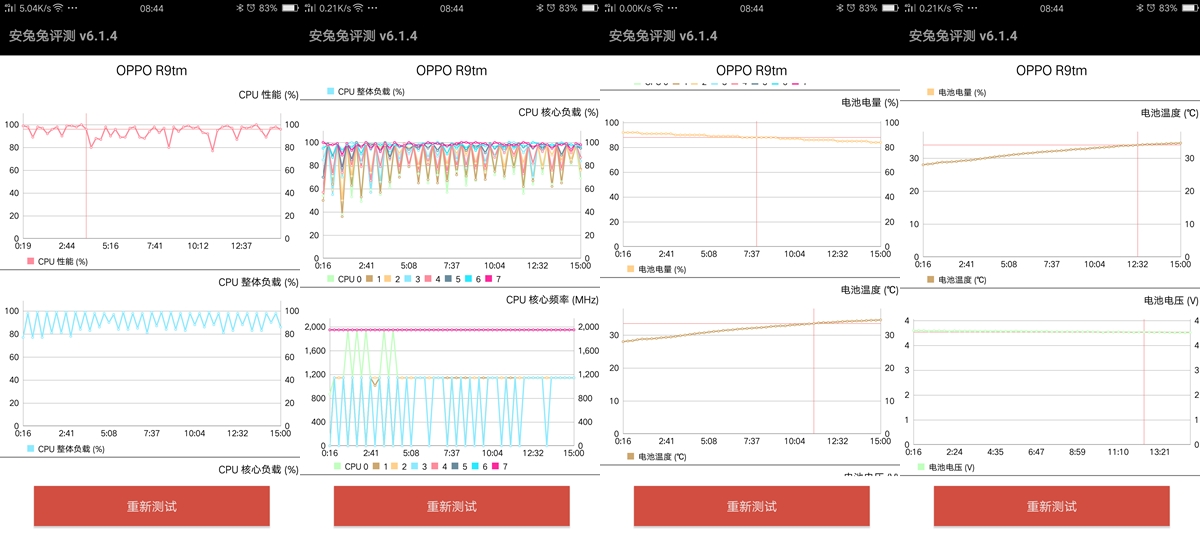The image size is (1200, 535).
Task: Tap CPU 整体负载 legend above CPU 核心负载 chart
Action: tap(365, 92)
